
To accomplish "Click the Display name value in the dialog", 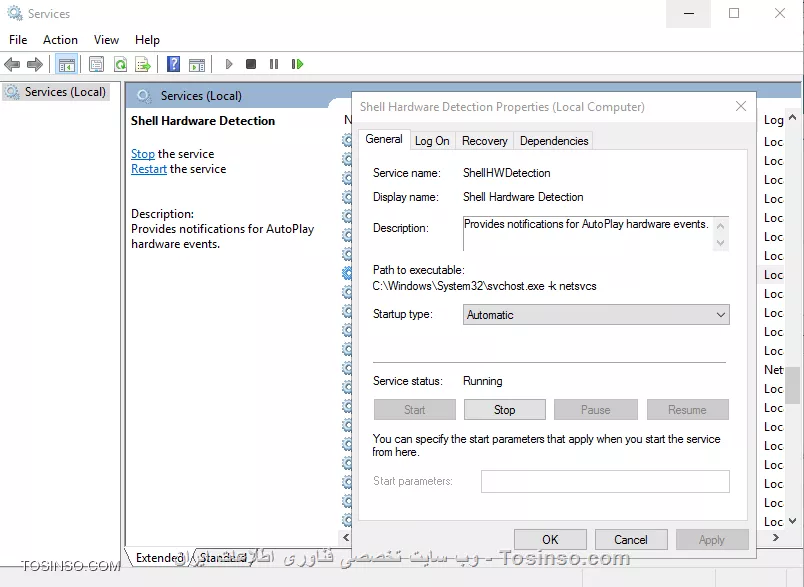I will click(523, 197).
